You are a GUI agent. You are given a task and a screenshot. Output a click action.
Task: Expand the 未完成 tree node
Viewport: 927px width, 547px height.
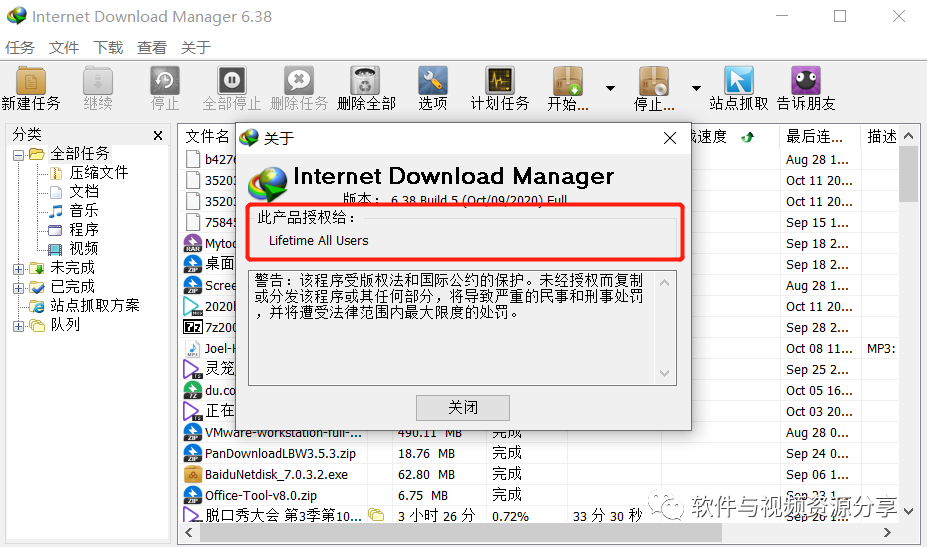[18, 268]
